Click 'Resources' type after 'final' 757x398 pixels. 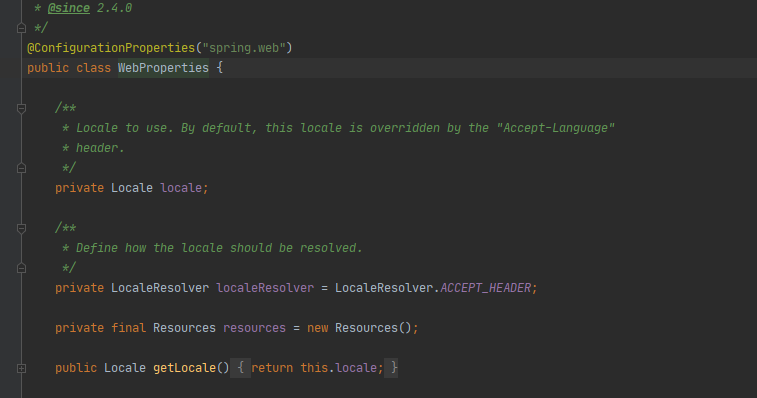pyautogui.click(x=184, y=328)
